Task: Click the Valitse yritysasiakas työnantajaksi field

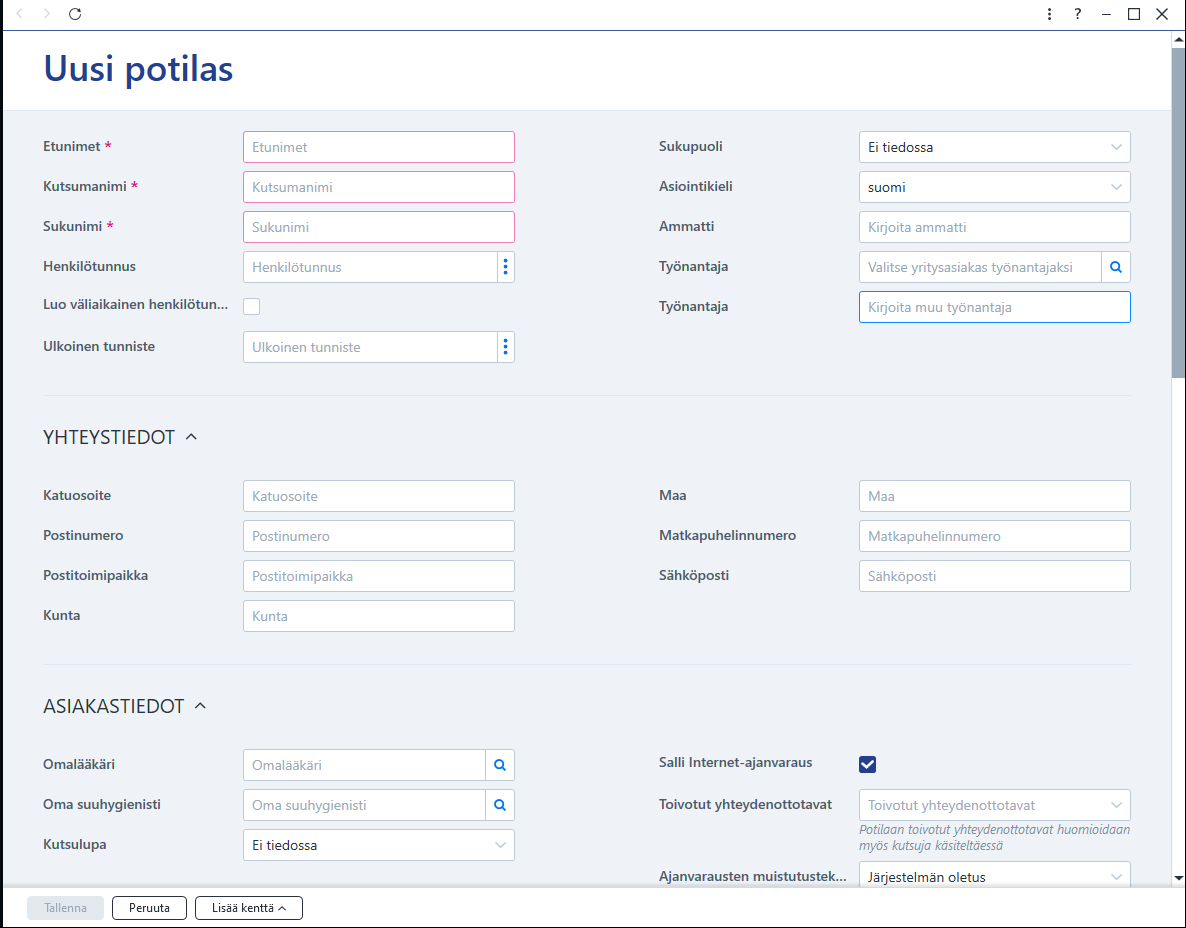Action: coord(980,267)
